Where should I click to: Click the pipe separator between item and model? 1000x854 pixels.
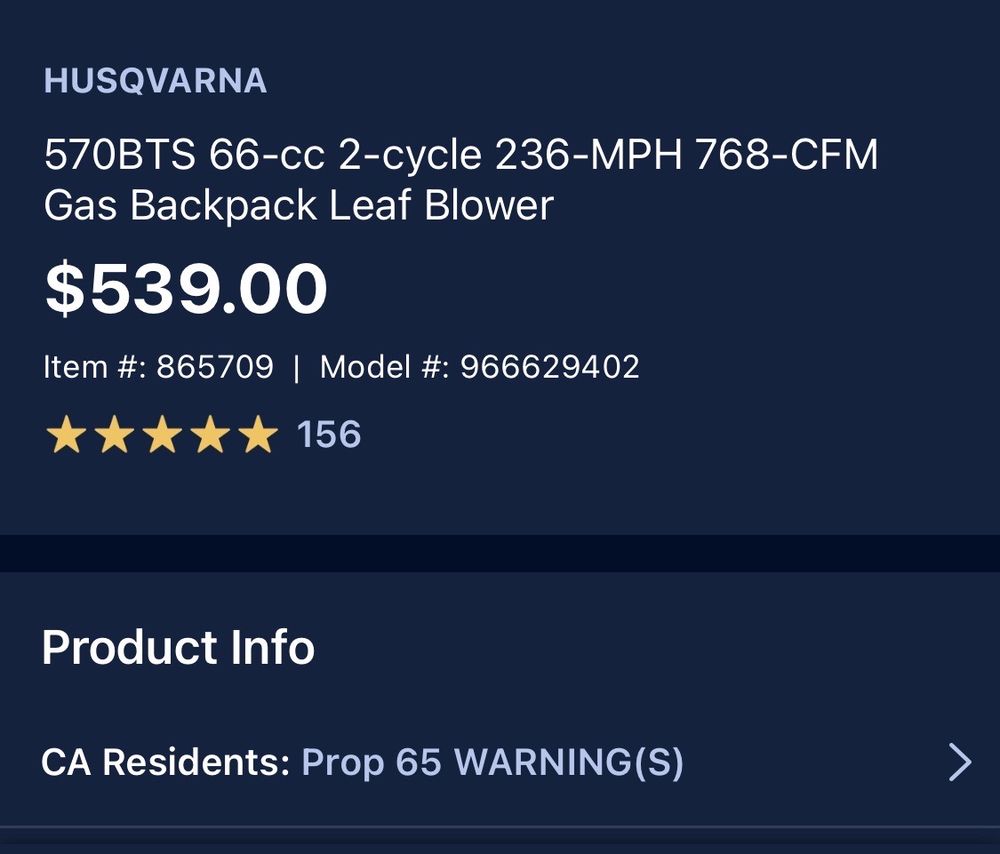296,367
